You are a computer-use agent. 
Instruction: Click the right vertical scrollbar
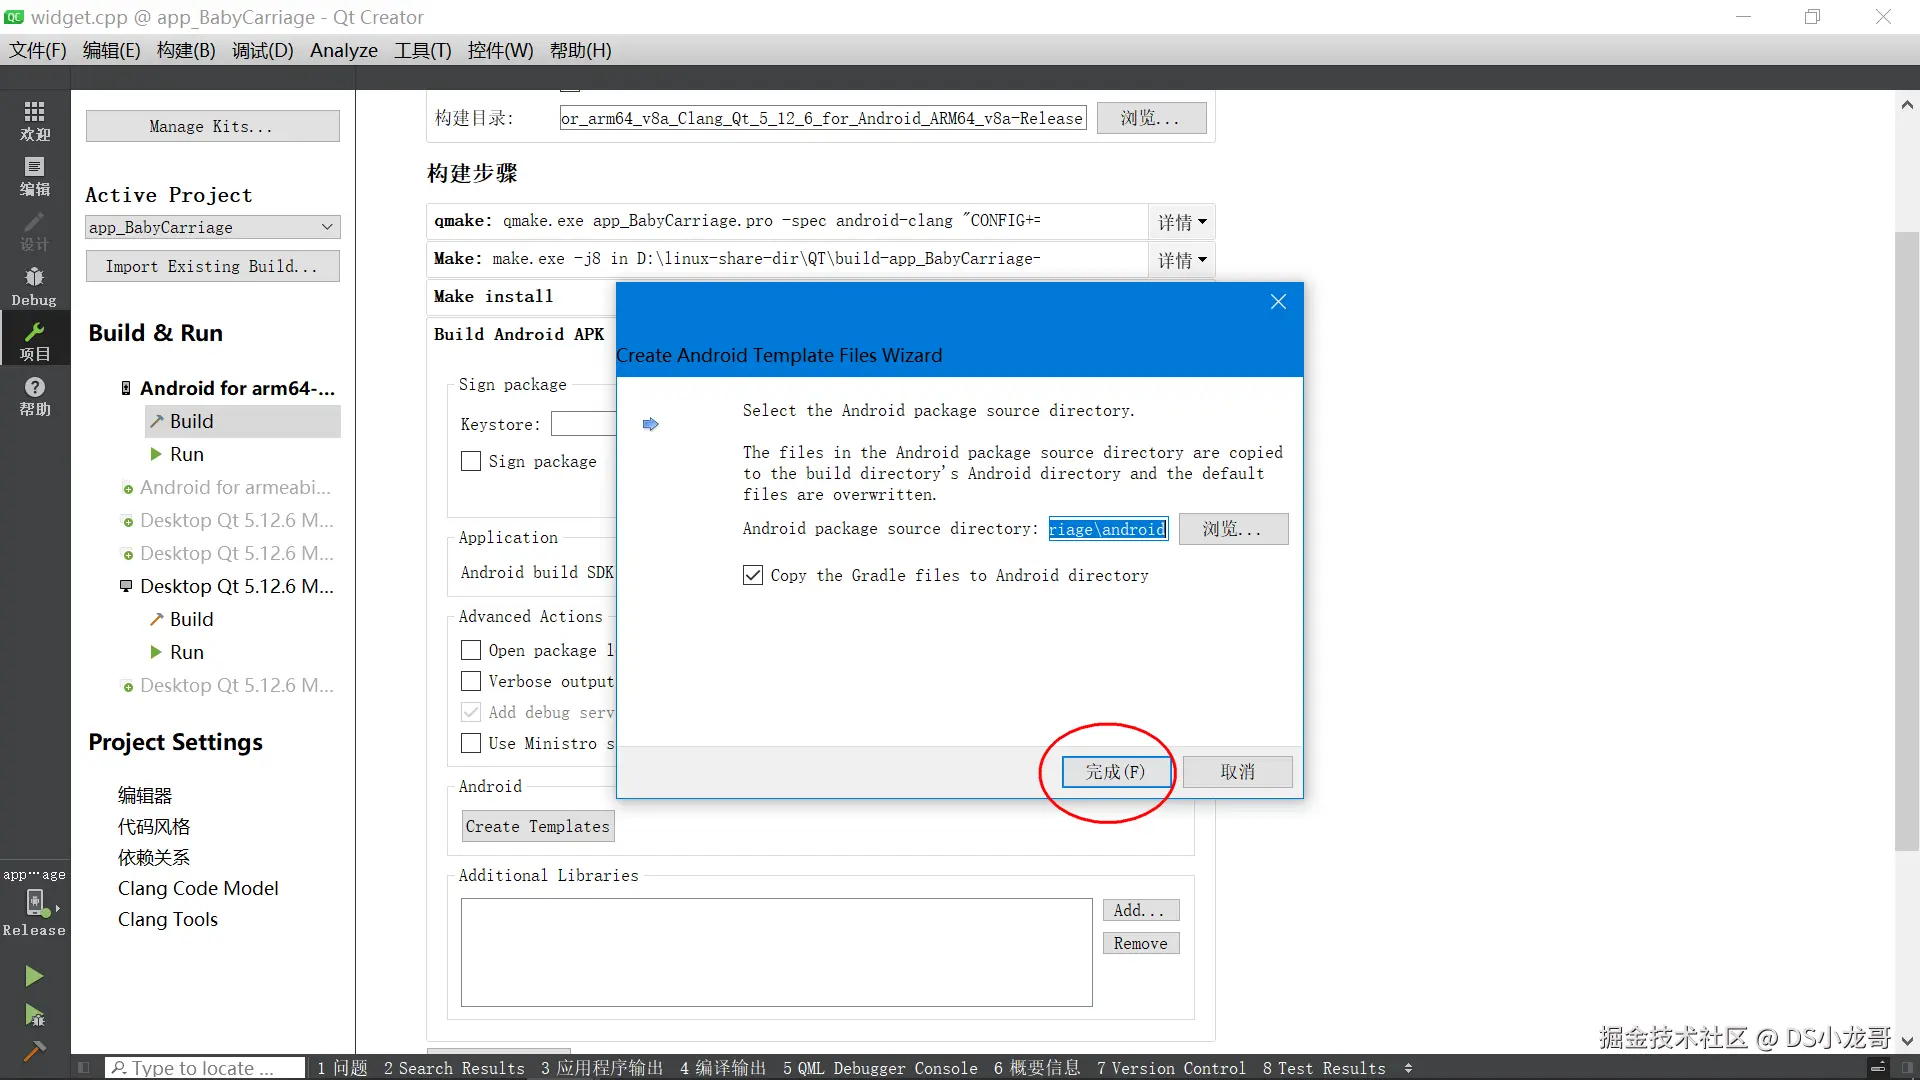pos(1906,540)
